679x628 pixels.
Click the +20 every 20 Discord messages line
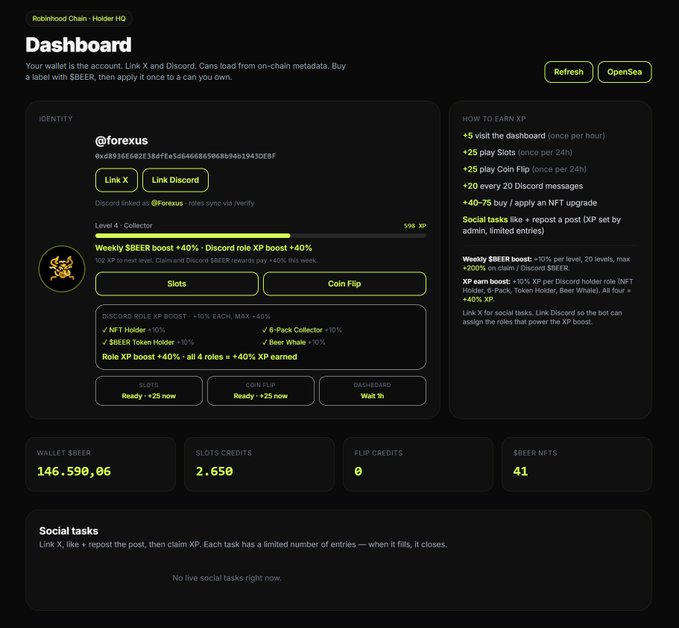(x=523, y=186)
